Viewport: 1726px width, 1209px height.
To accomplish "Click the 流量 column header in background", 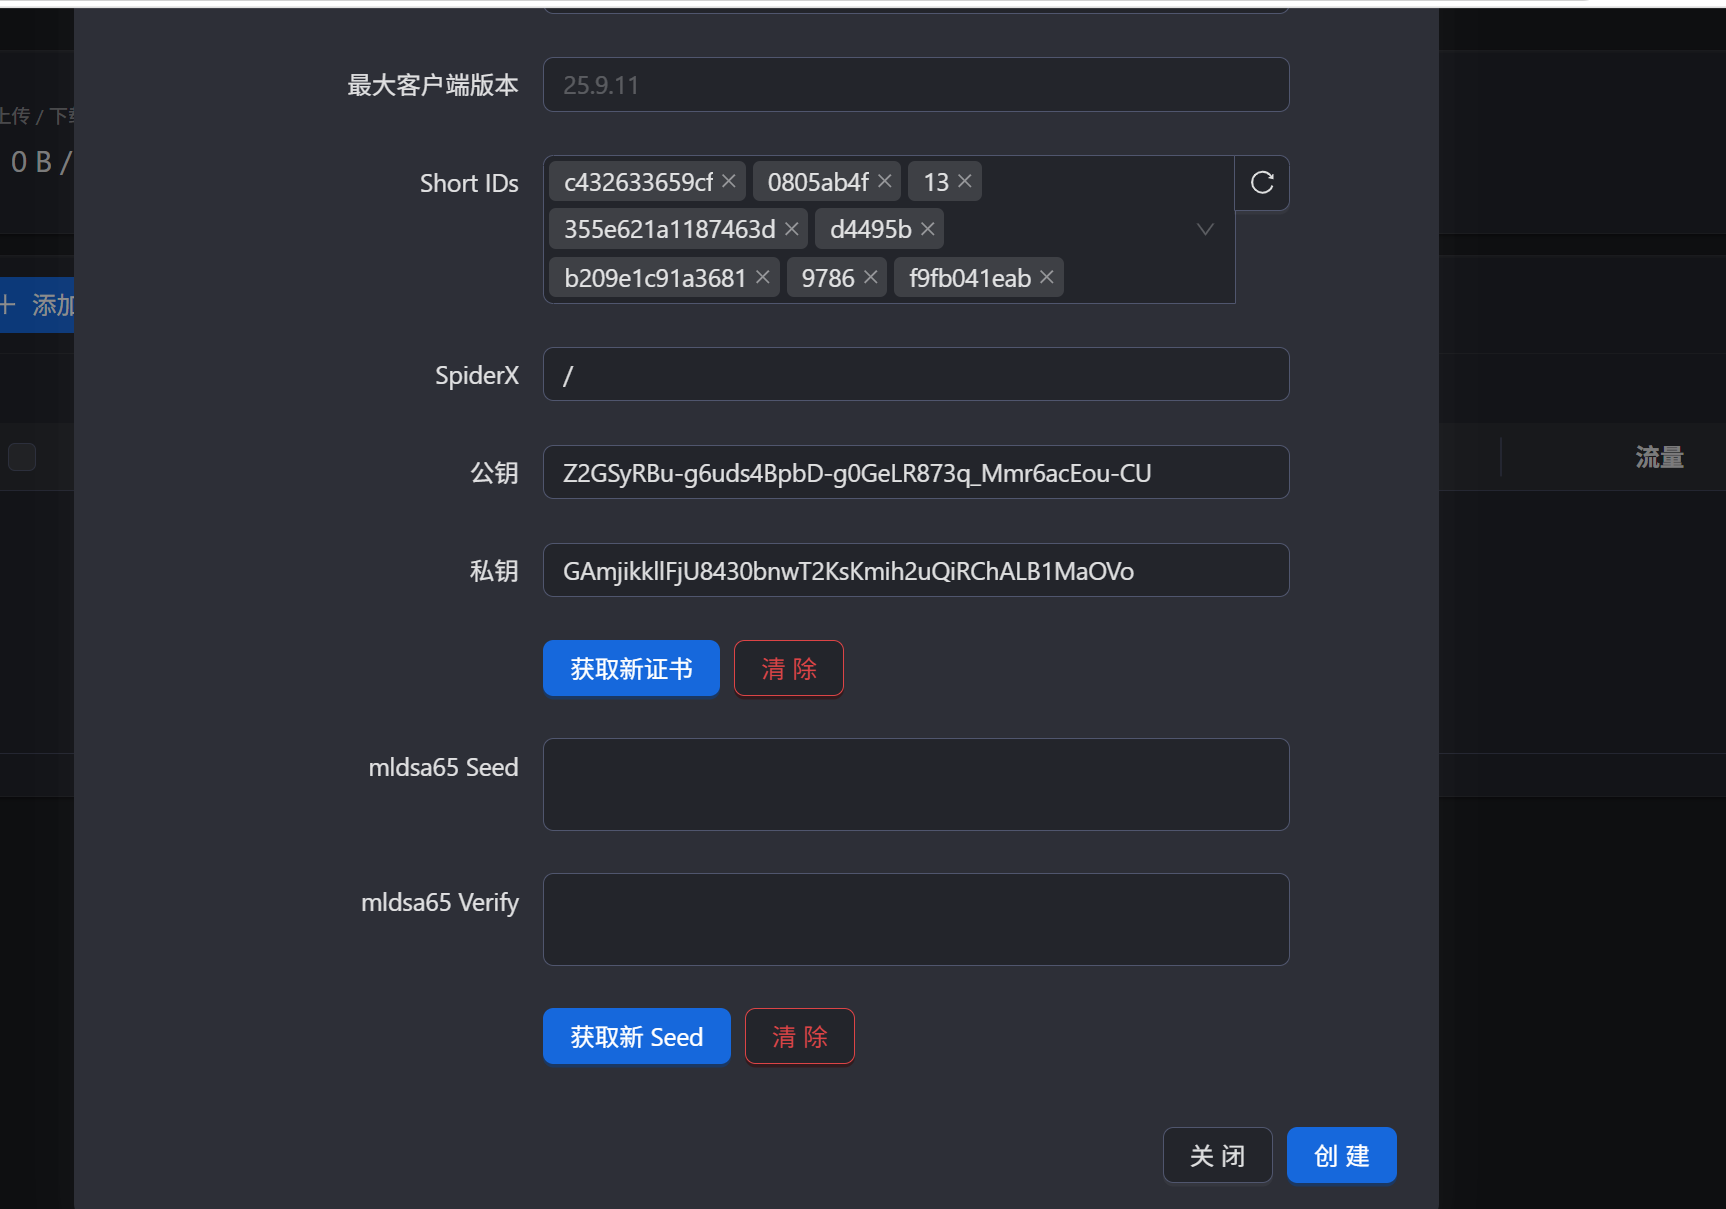I will tap(1660, 457).
